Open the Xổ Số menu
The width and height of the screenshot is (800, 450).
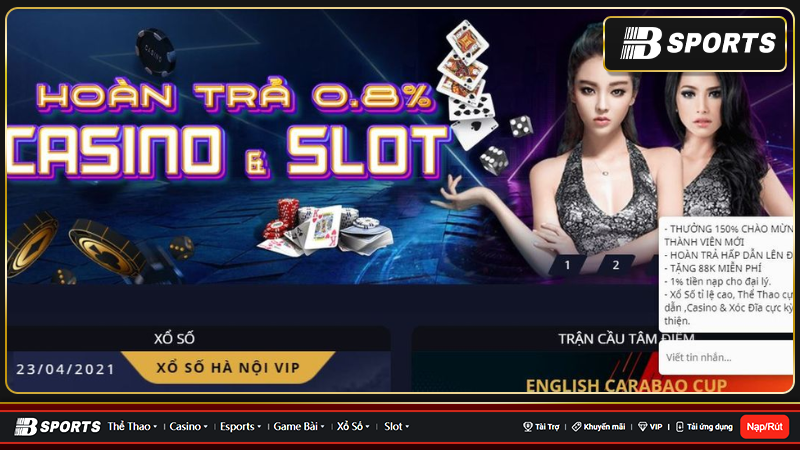(x=353, y=427)
